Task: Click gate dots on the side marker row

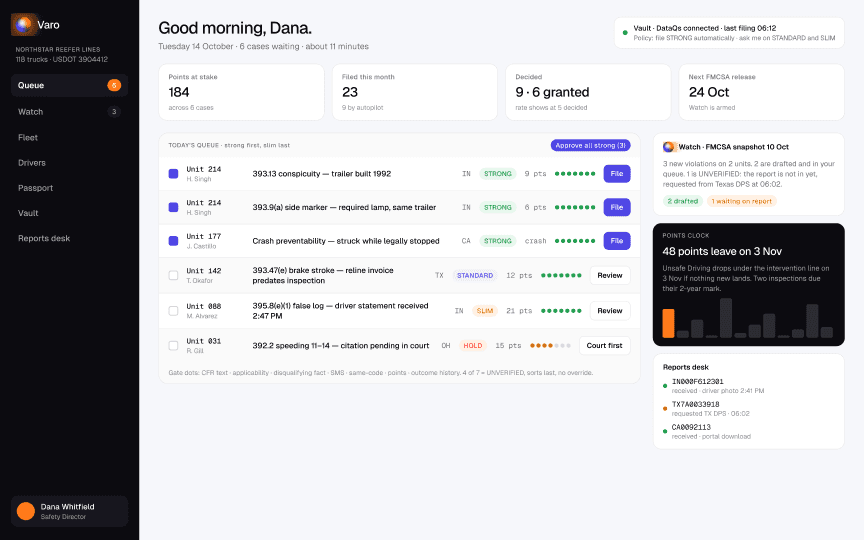Action: pos(575,207)
